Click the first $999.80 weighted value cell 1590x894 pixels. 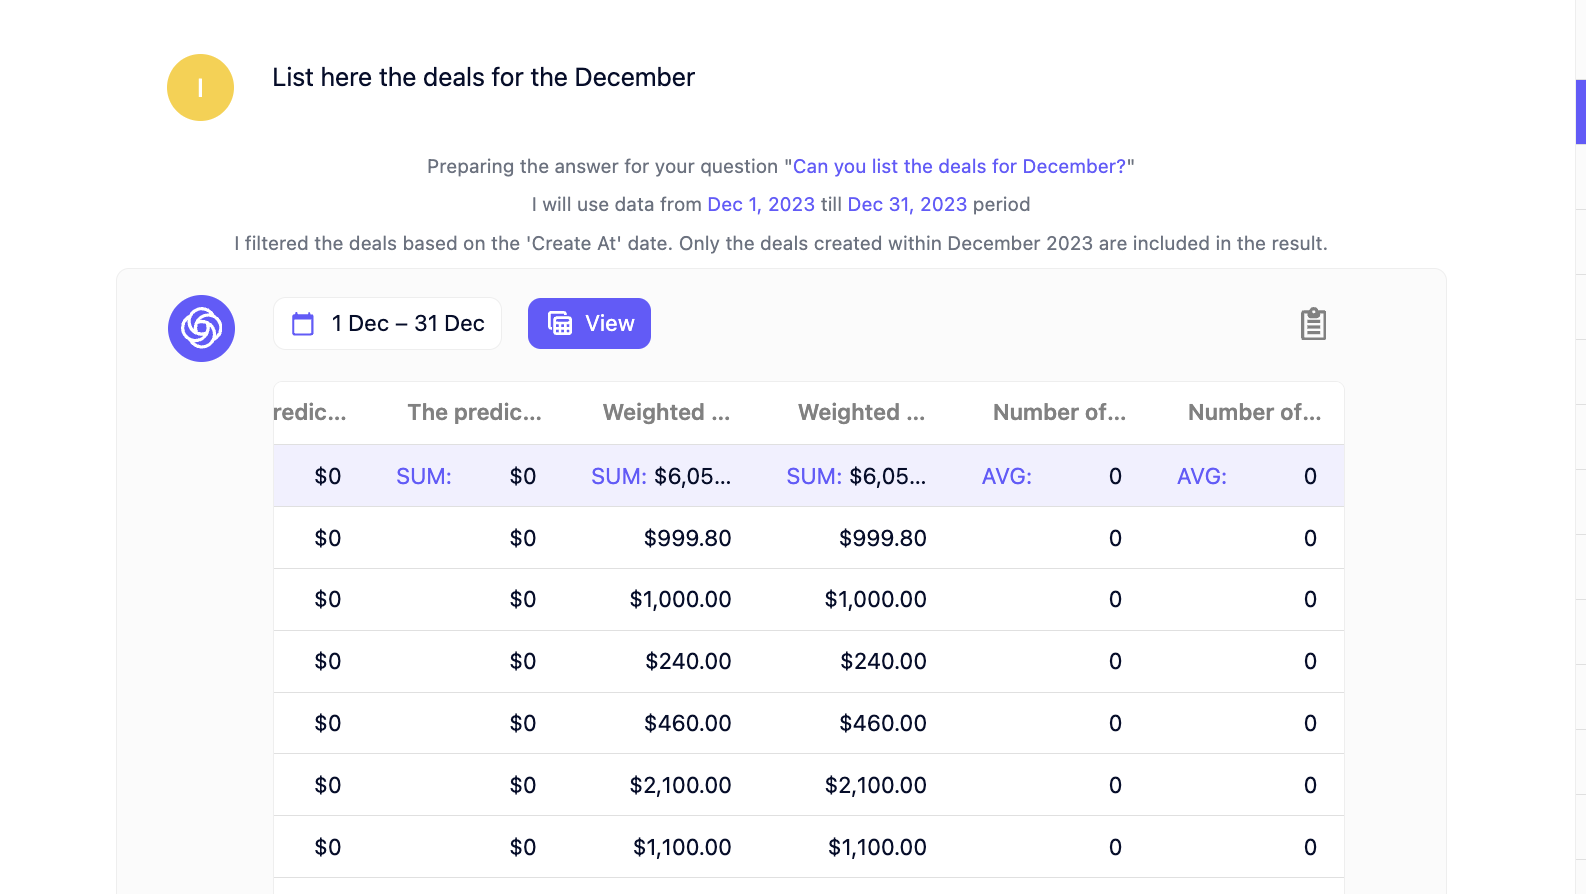[x=687, y=538]
